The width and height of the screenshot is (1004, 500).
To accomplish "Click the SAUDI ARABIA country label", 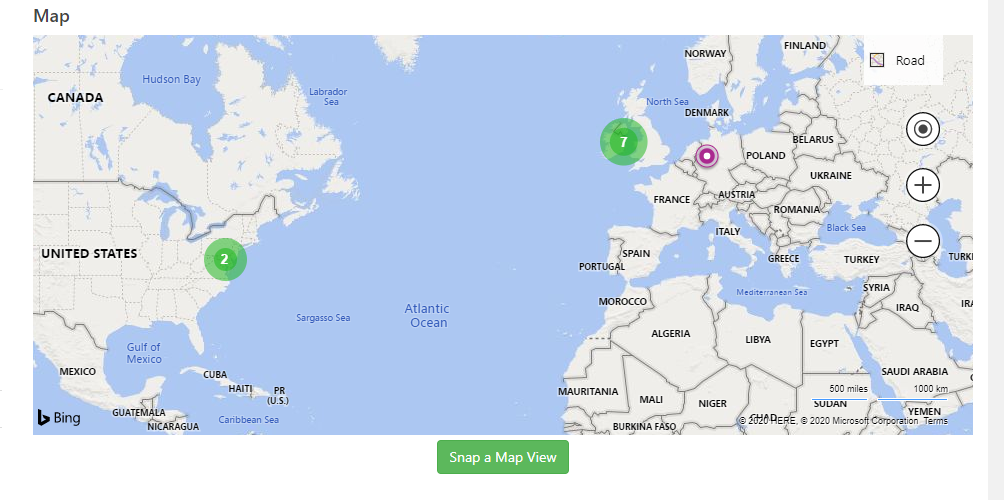I will point(914,372).
